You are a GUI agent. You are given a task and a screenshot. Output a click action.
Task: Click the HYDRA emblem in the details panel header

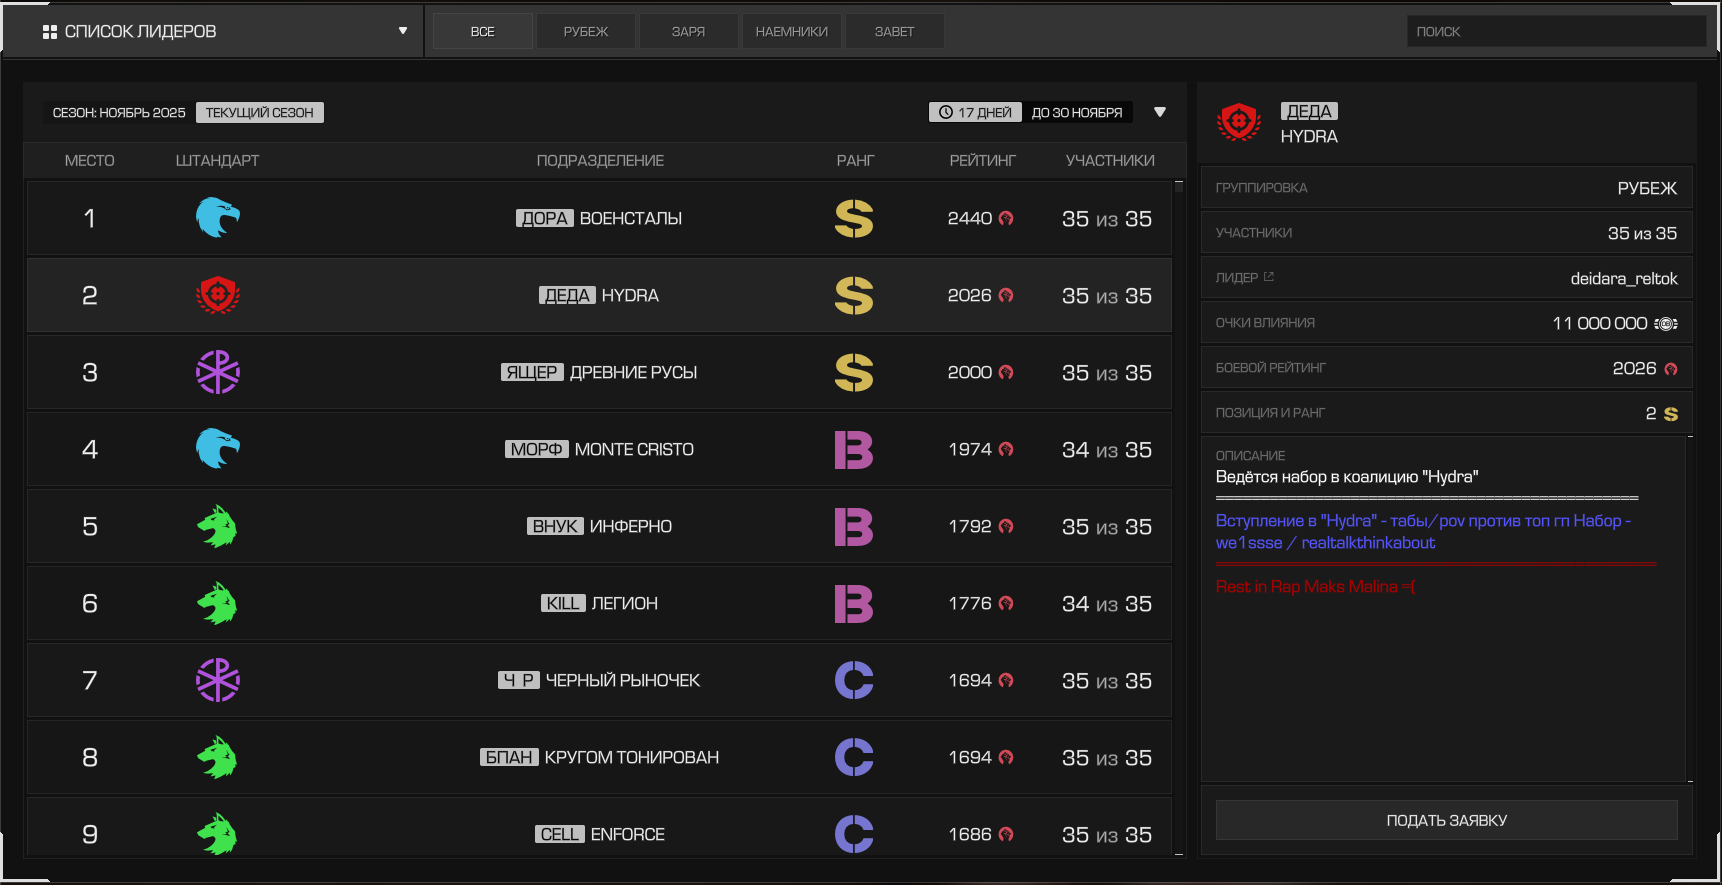pos(1239,123)
